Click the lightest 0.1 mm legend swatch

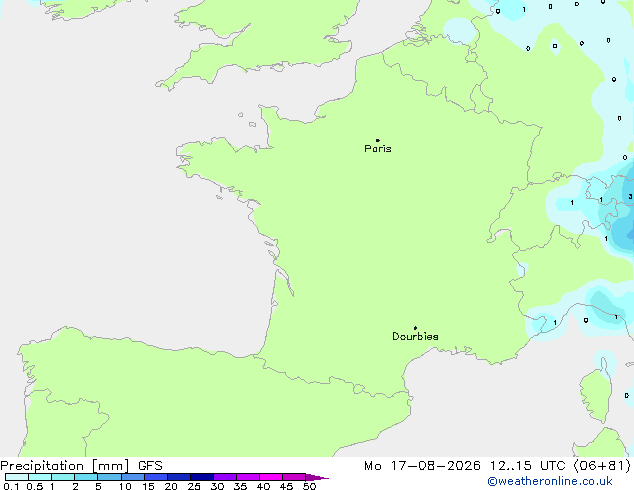pyautogui.click(x=17, y=477)
